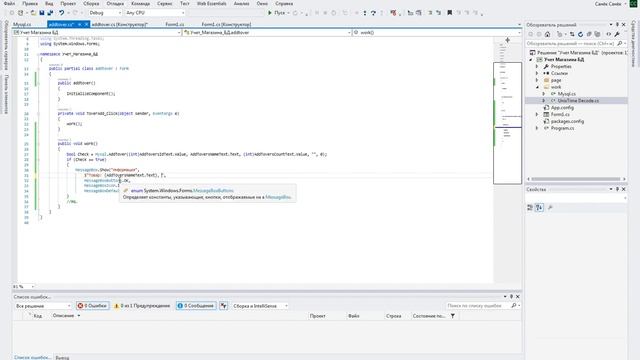
Task: Open the member dropdown showing work()
Action: click(437, 32)
